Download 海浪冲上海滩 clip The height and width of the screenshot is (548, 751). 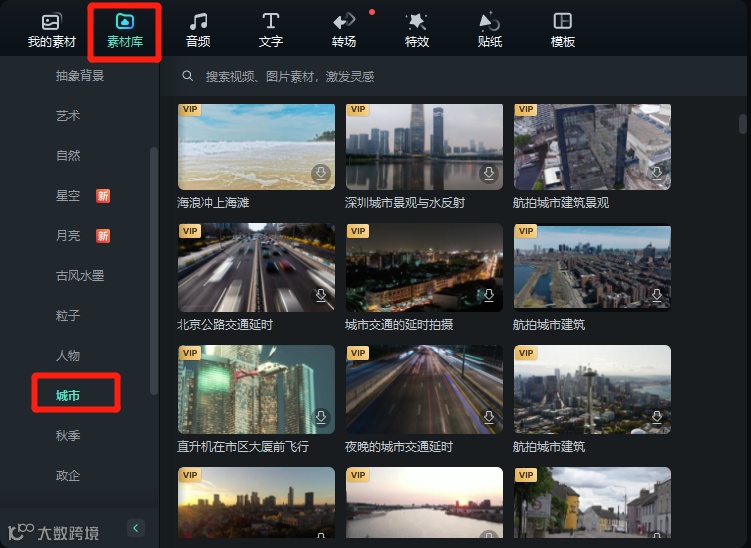pyautogui.click(x=321, y=173)
